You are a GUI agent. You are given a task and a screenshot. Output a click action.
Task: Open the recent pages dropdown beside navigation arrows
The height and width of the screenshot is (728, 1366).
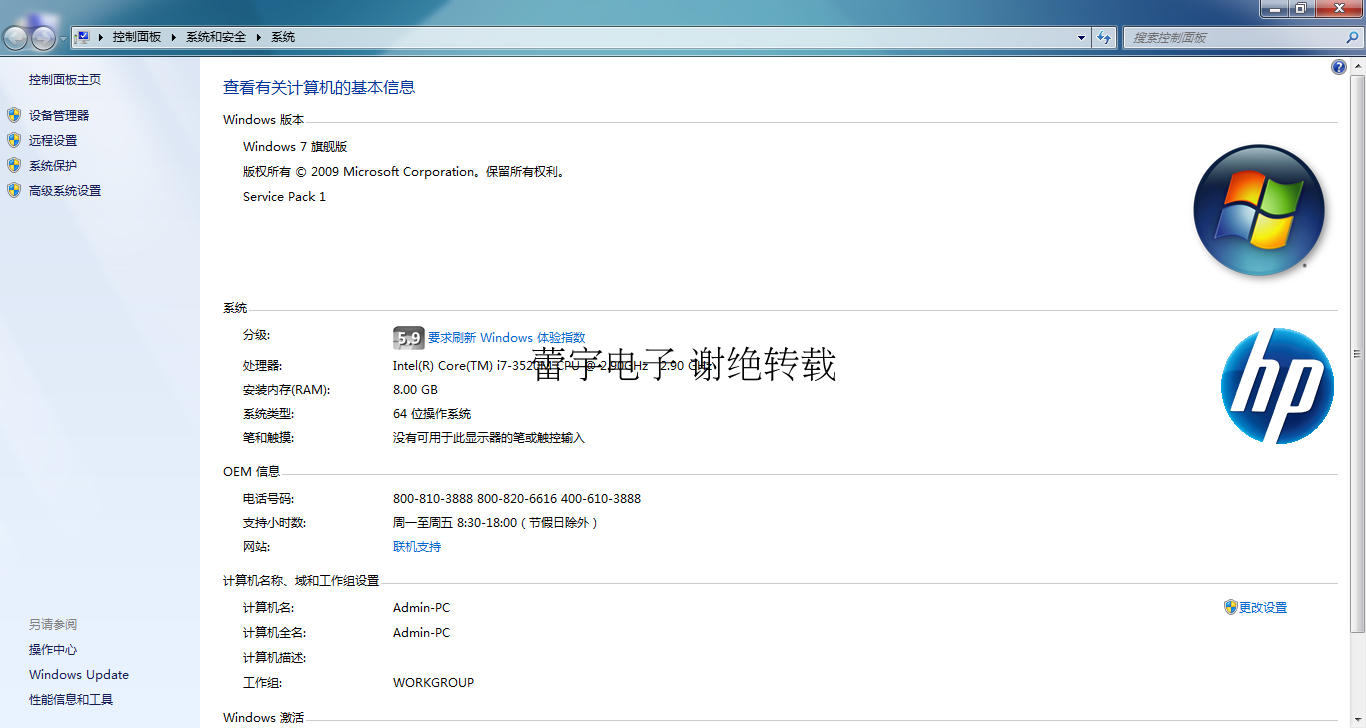(63, 39)
